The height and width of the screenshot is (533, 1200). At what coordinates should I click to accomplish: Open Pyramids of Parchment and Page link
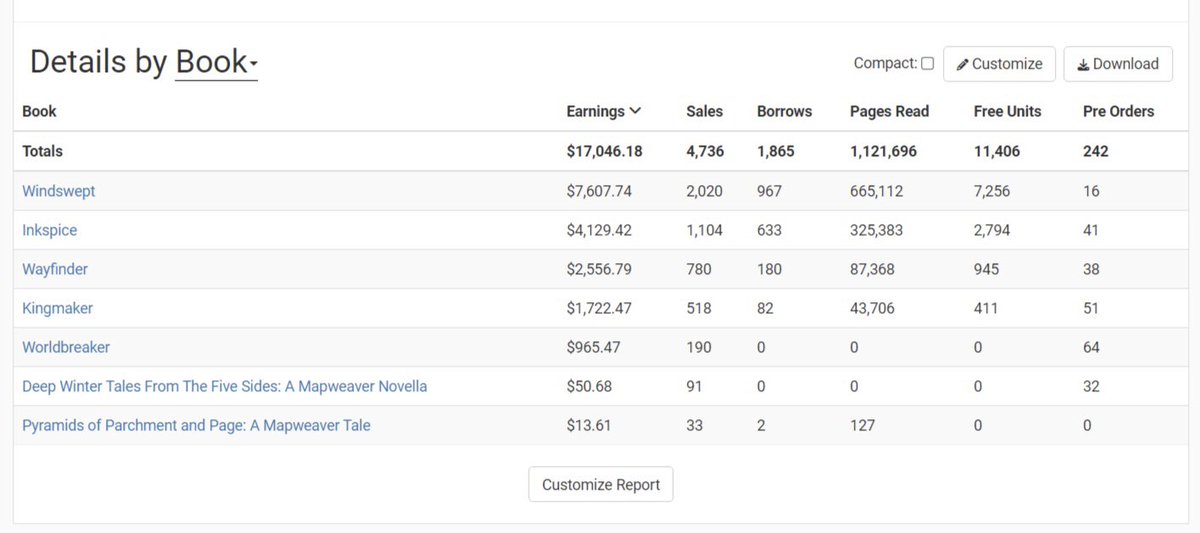(196, 425)
